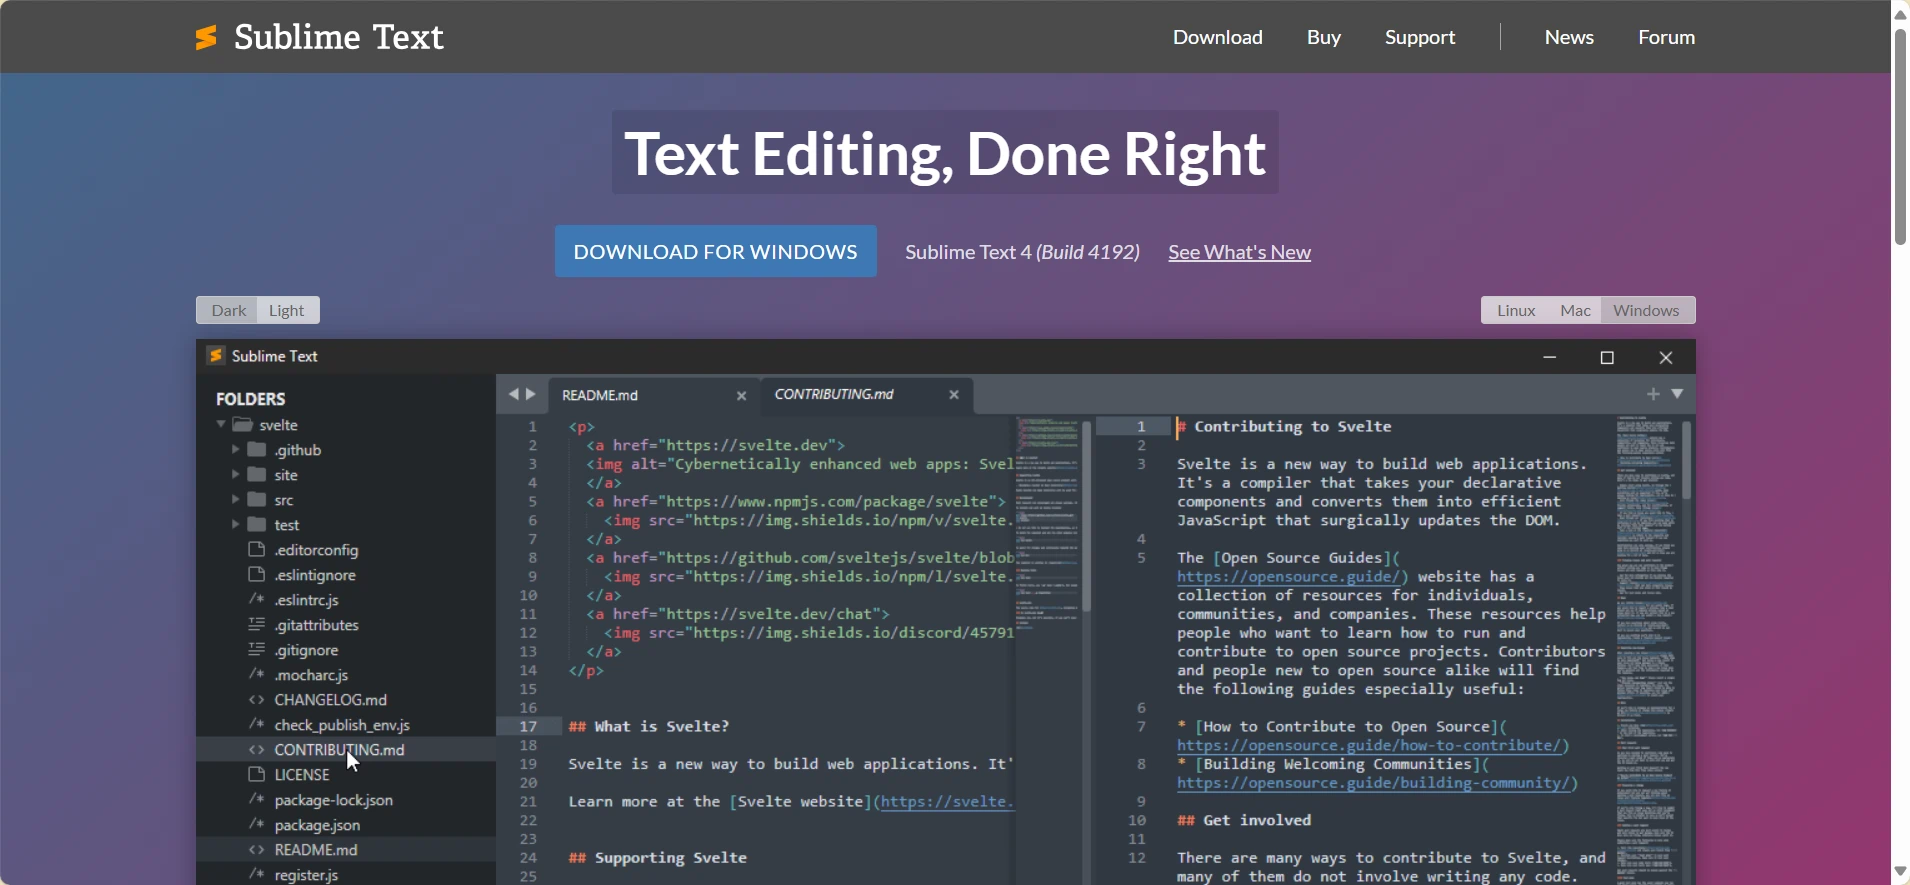Image resolution: width=1910 pixels, height=885 pixels.
Task: Collapse the svelte root folder
Action: pos(221,424)
